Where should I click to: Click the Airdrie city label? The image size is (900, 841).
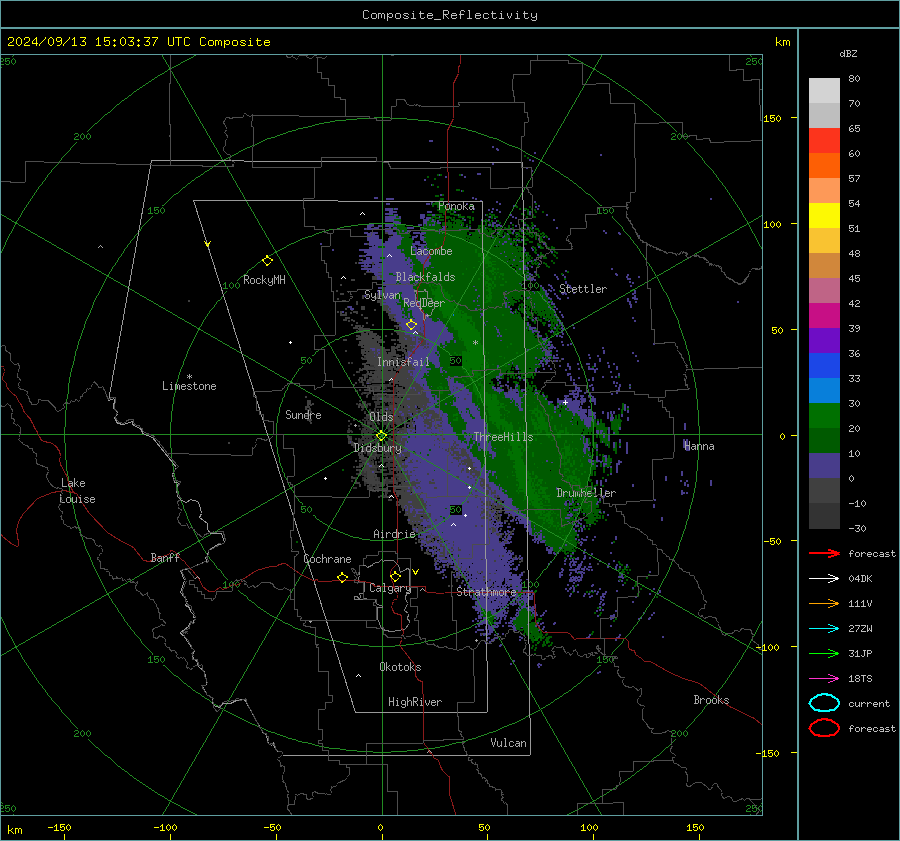[394, 534]
